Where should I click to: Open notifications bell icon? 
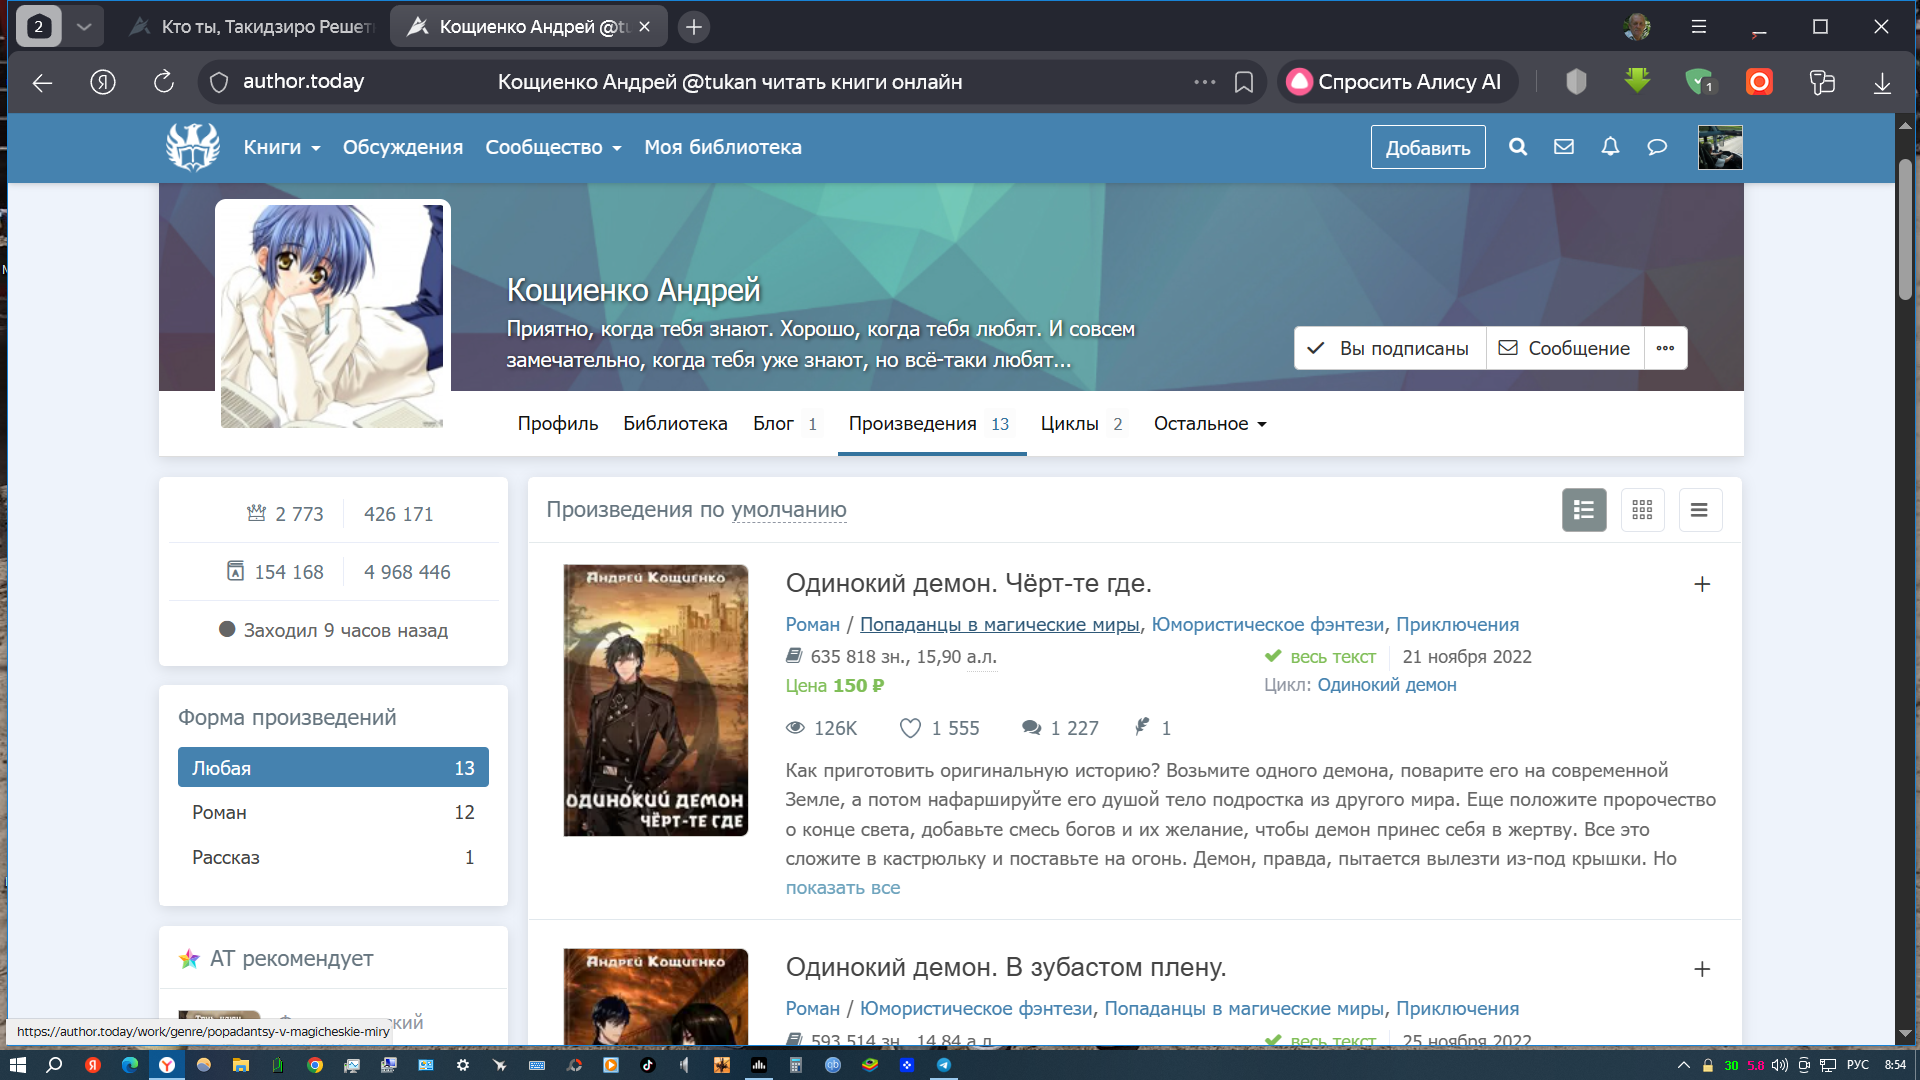[x=1610, y=147]
